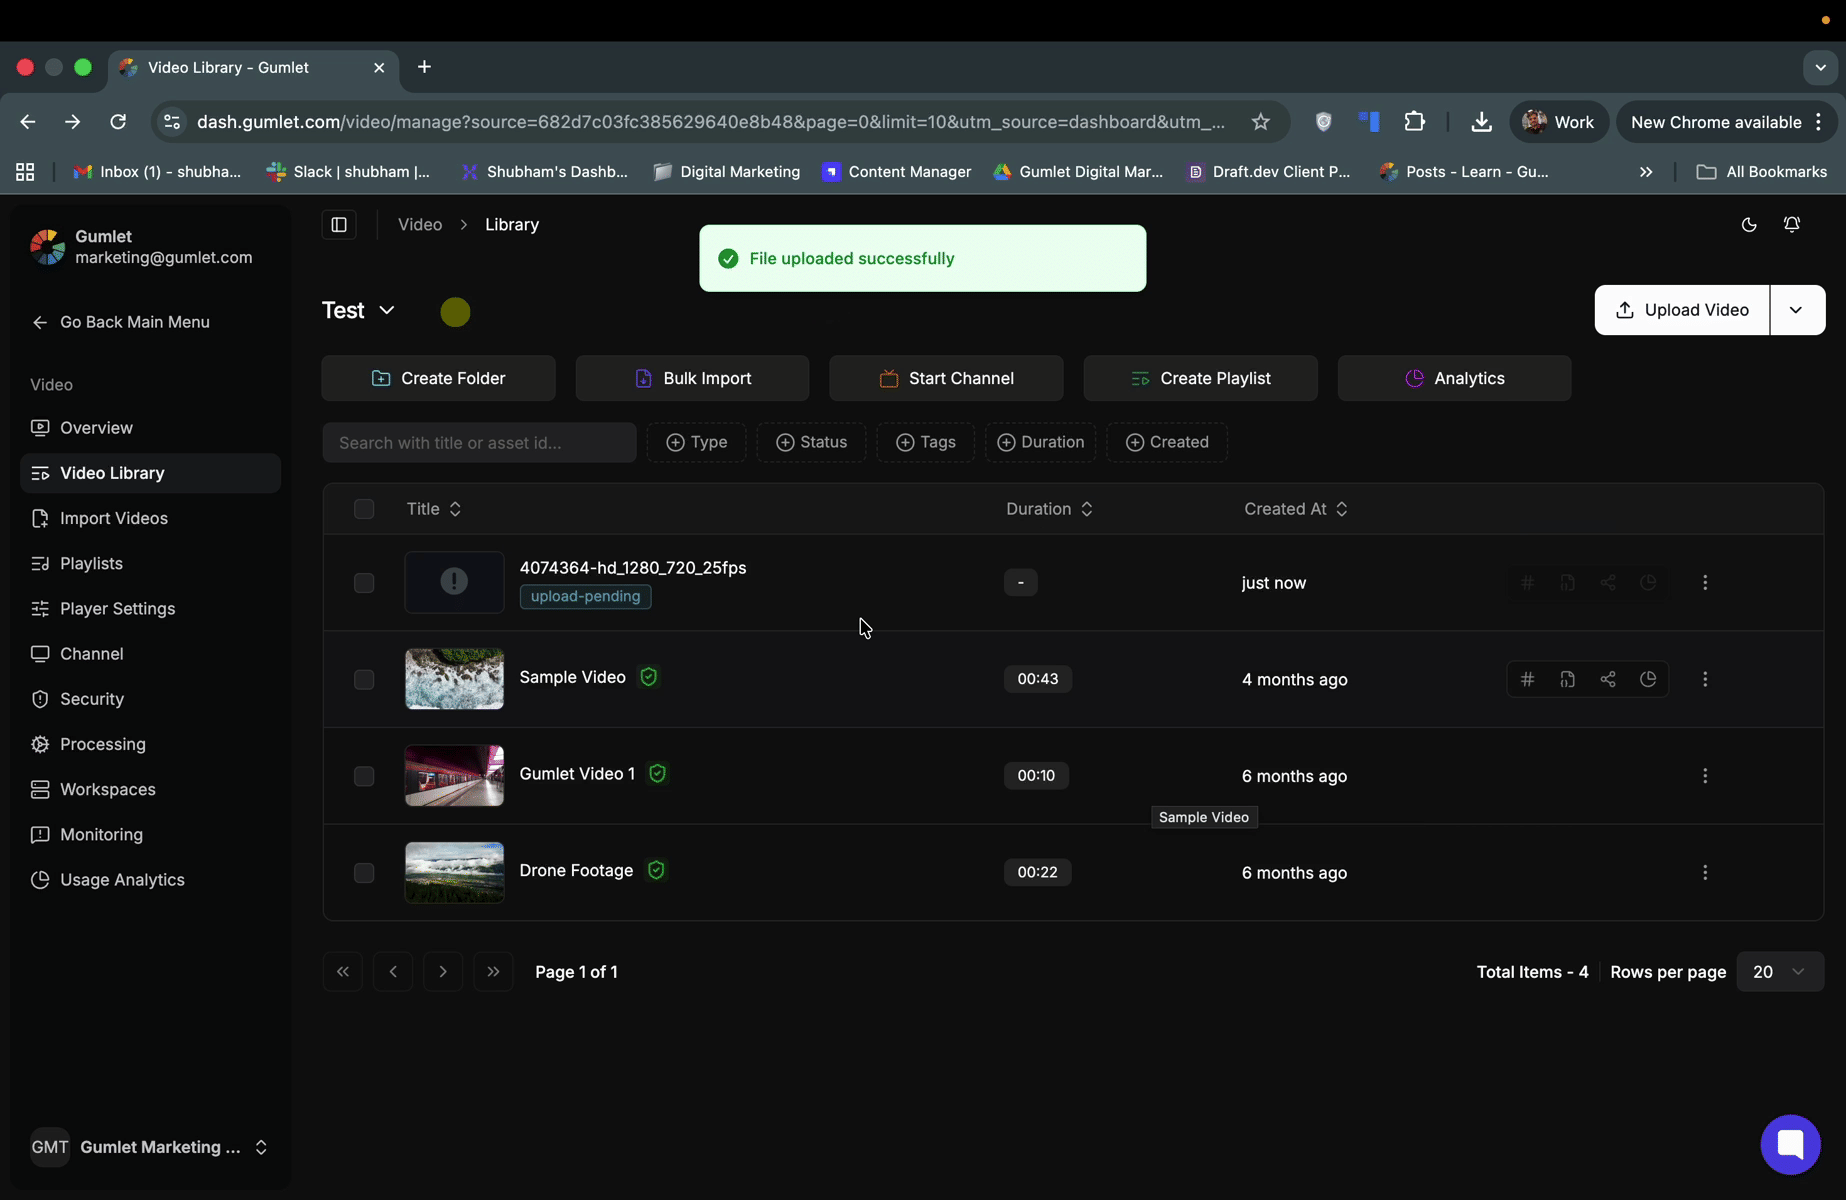Open Player Settings in sidebar
The height and width of the screenshot is (1200, 1846).
(x=117, y=609)
